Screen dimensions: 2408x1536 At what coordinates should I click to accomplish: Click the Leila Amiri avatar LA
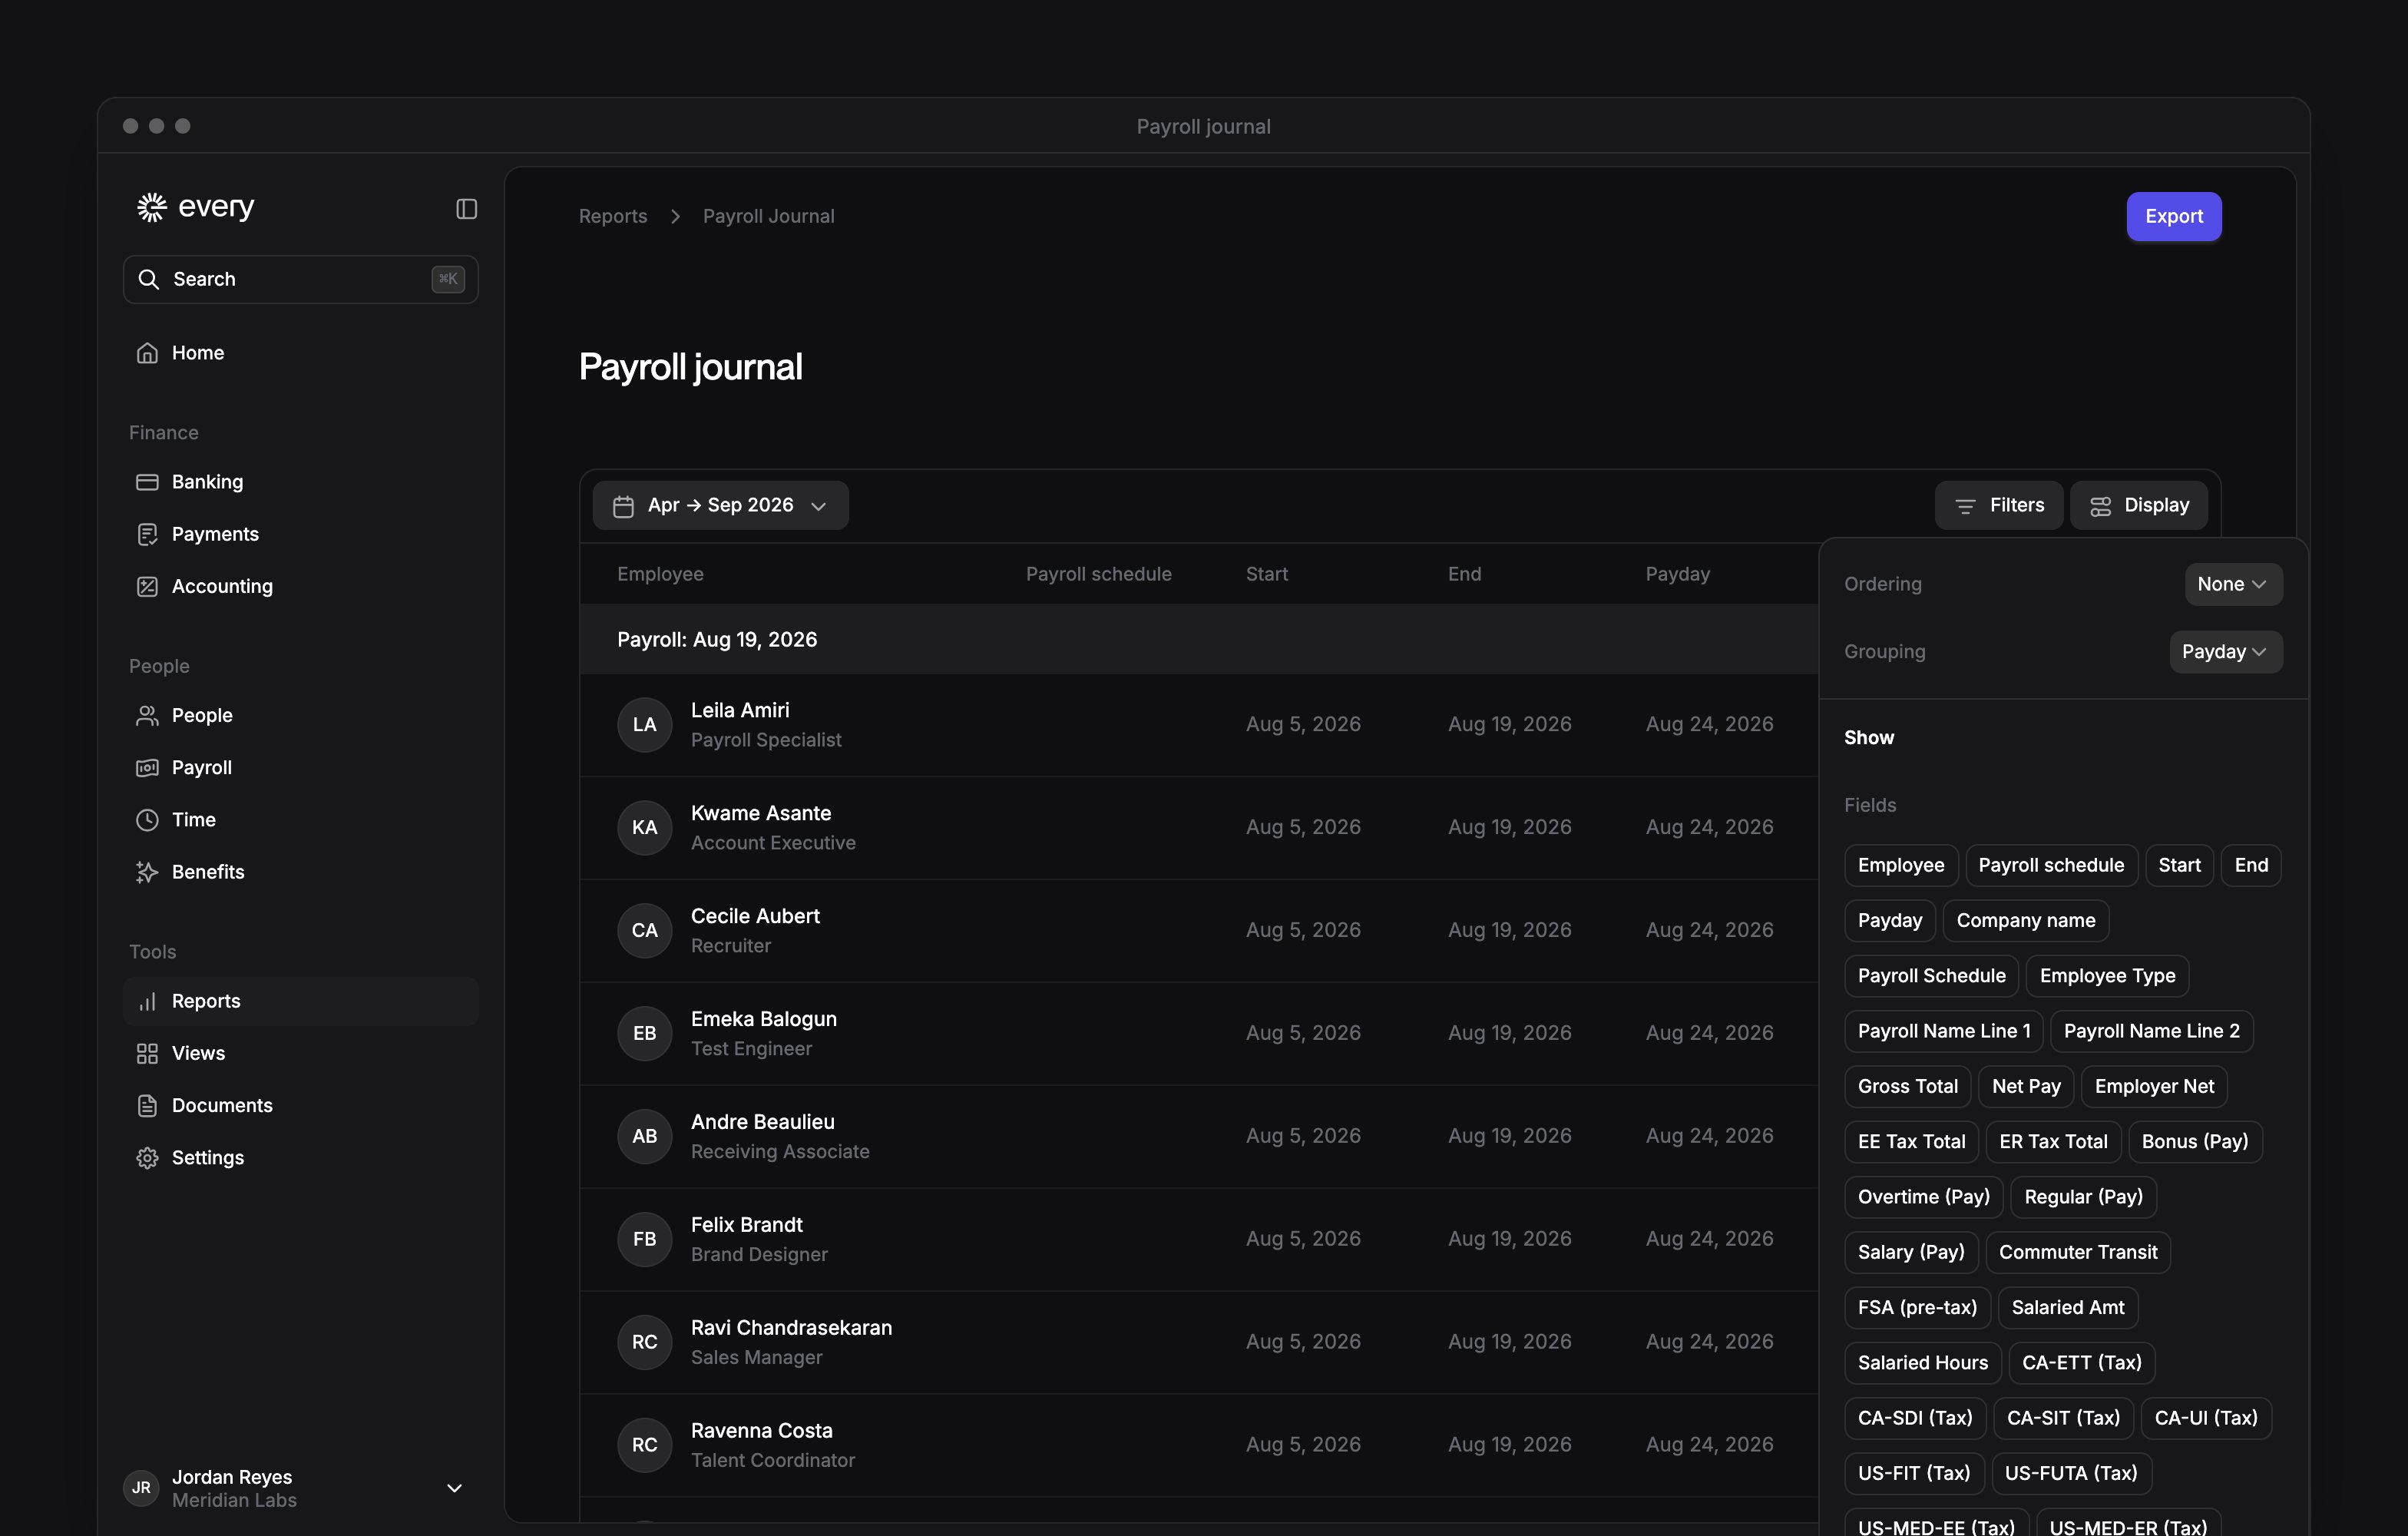pos(644,724)
